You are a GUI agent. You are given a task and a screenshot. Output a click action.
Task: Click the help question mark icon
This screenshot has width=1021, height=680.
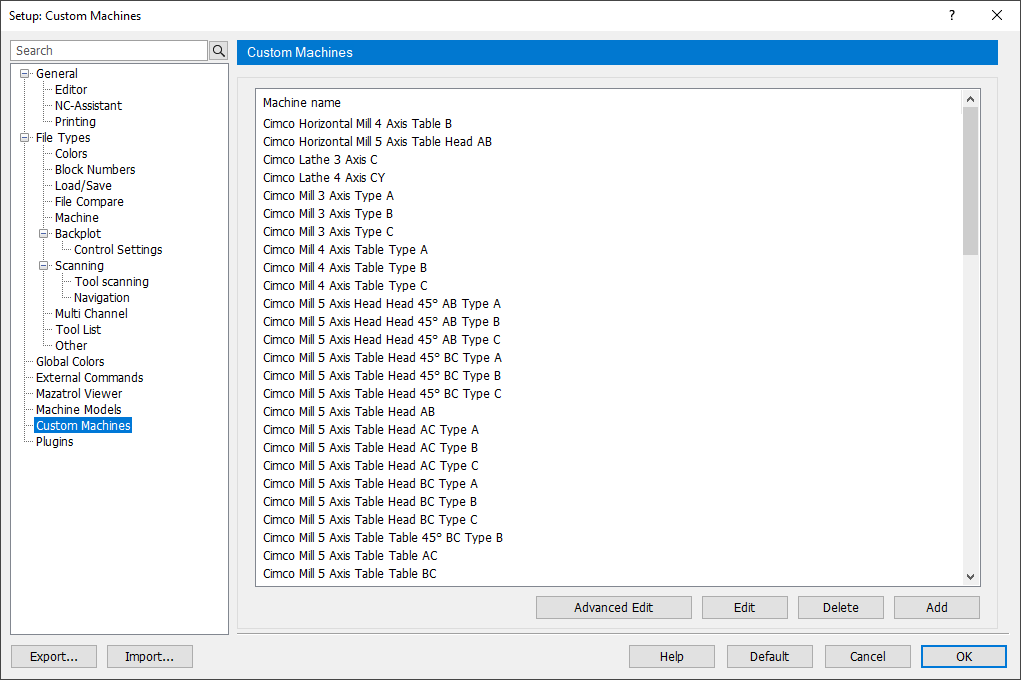(951, 15)
